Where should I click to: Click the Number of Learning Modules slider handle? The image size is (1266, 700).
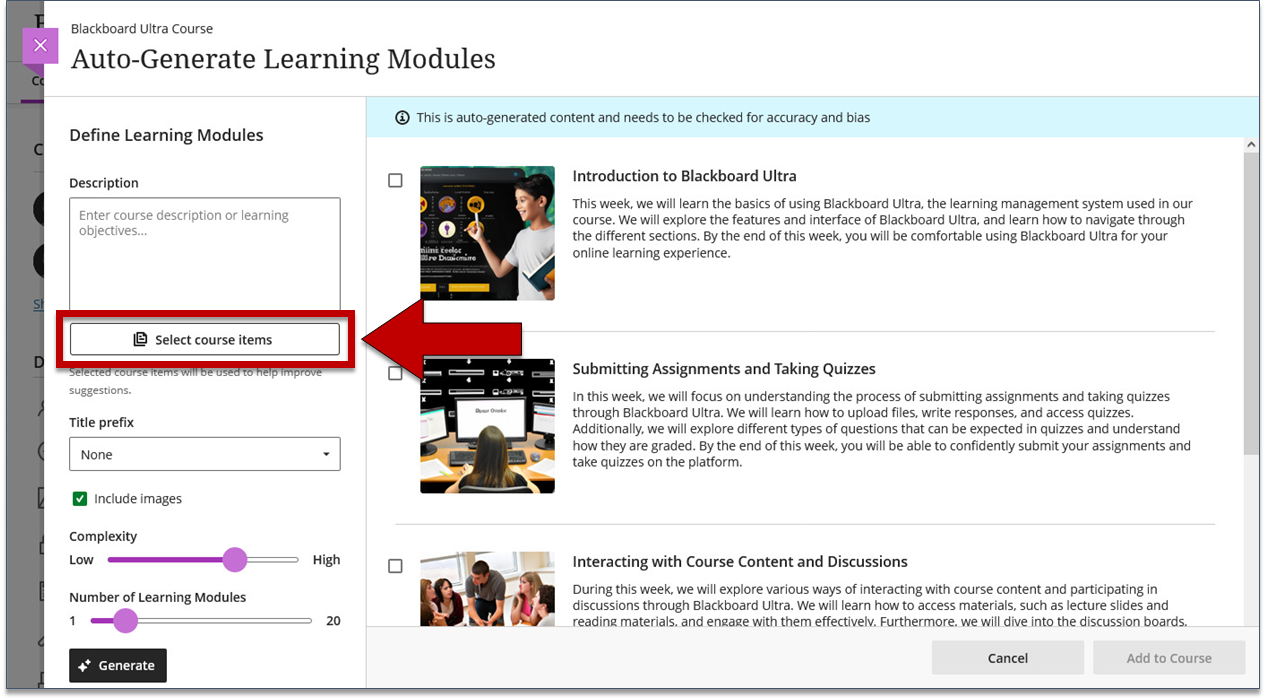125,621
